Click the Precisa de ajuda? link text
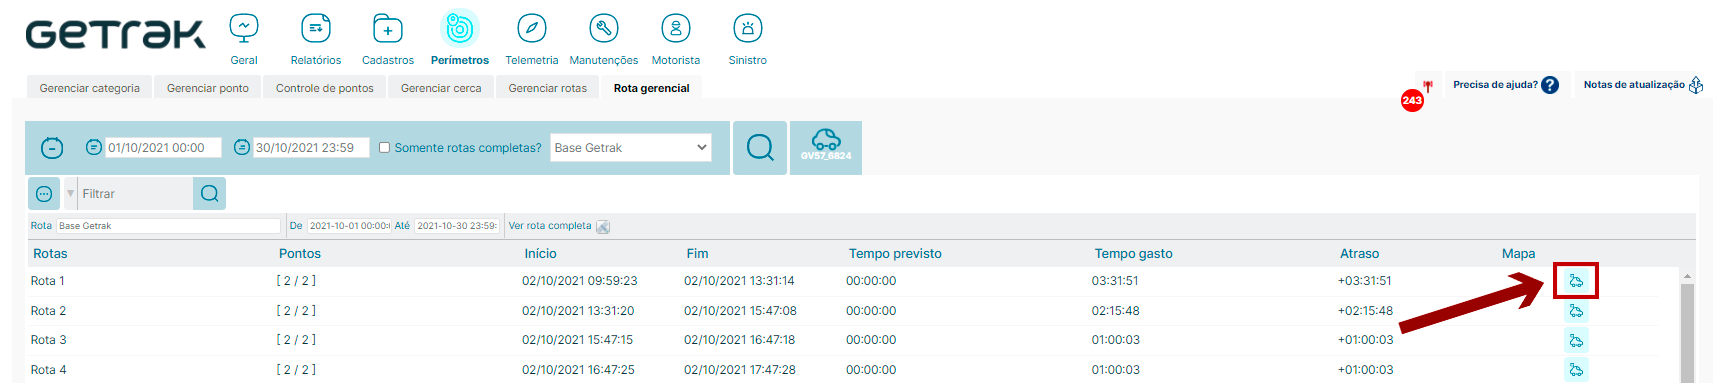 click(1495, 85)
